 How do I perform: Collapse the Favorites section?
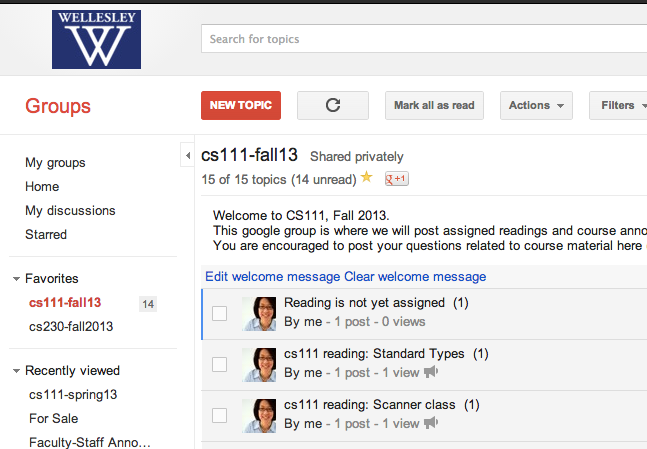coord(17,279)
